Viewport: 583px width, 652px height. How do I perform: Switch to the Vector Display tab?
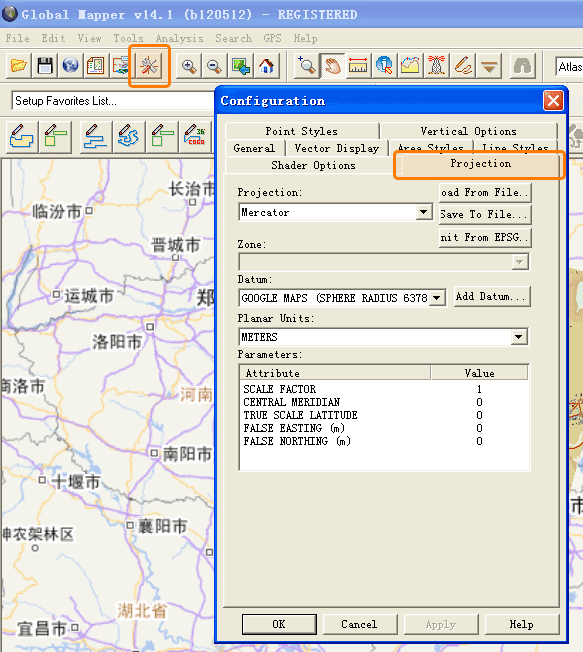pos(336,148)
